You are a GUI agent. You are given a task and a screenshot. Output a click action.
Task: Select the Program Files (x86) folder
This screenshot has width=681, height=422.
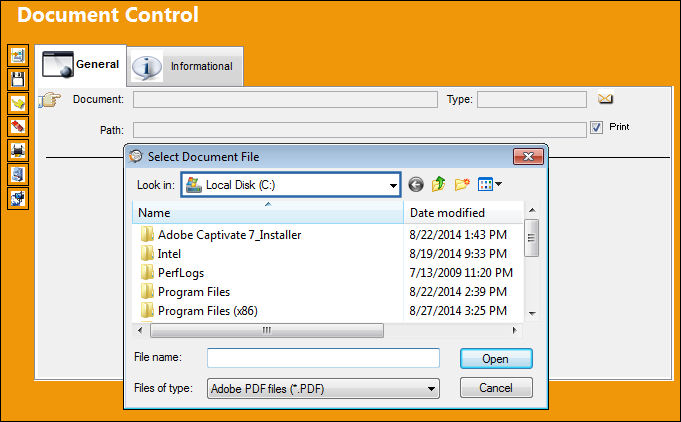pos(199,311)
